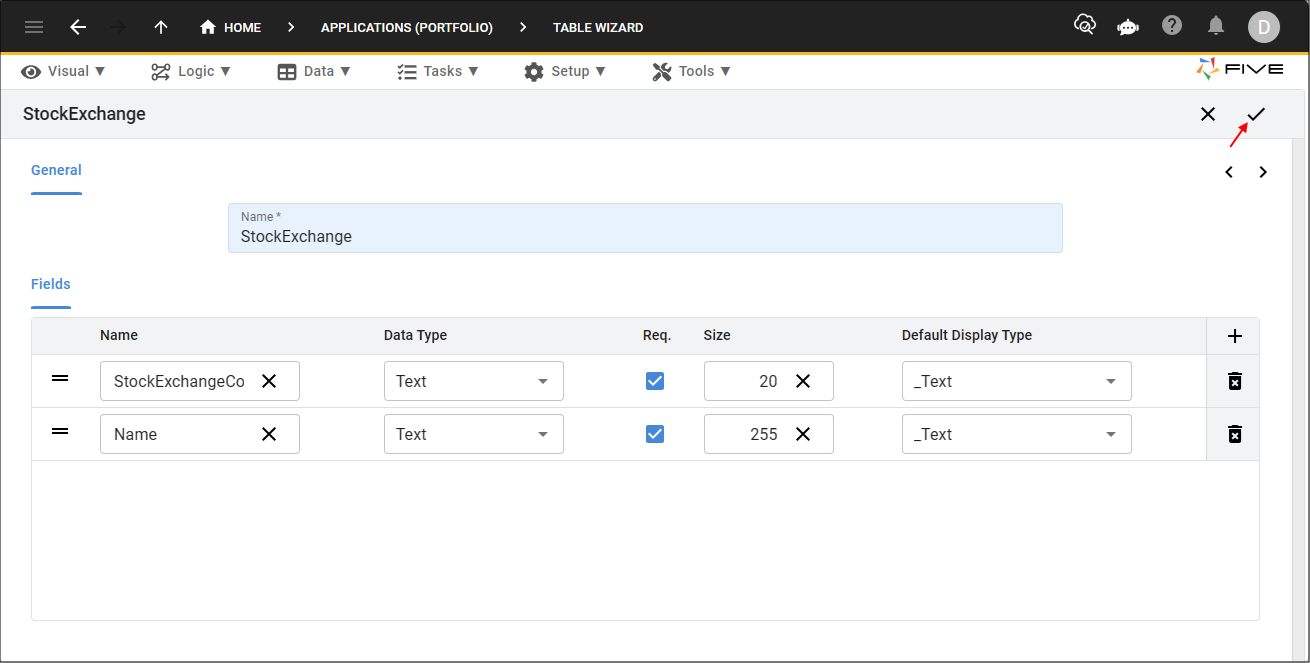Open Data Type dropdown for StockExchangeCo row
The image size is (1310, 663).
474,381
